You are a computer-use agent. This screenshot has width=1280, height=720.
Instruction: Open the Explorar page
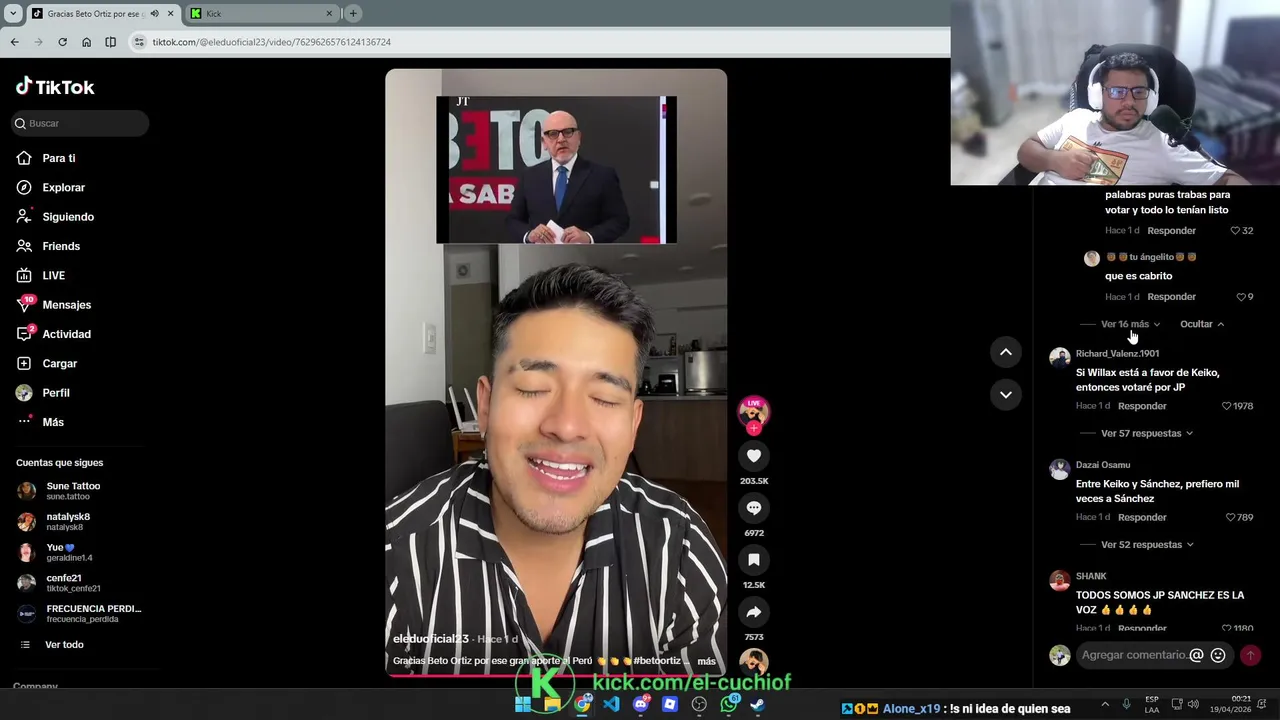pos(51,187)
